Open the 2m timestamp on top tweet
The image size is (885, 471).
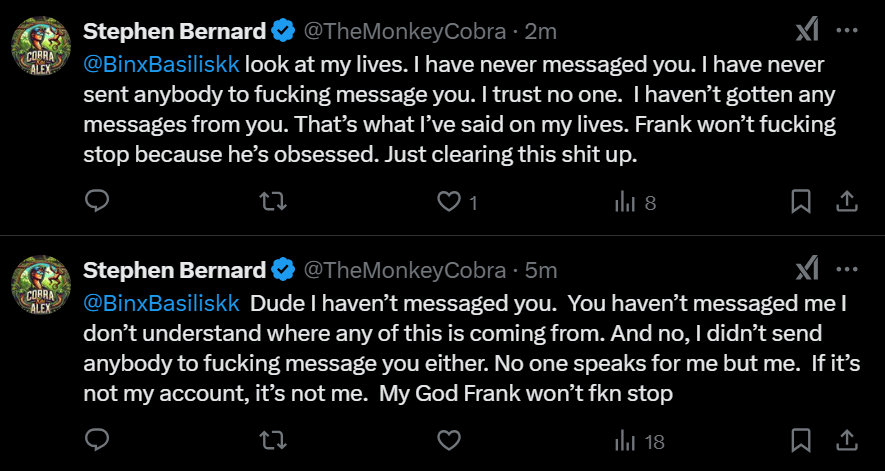tap(540, 31)
